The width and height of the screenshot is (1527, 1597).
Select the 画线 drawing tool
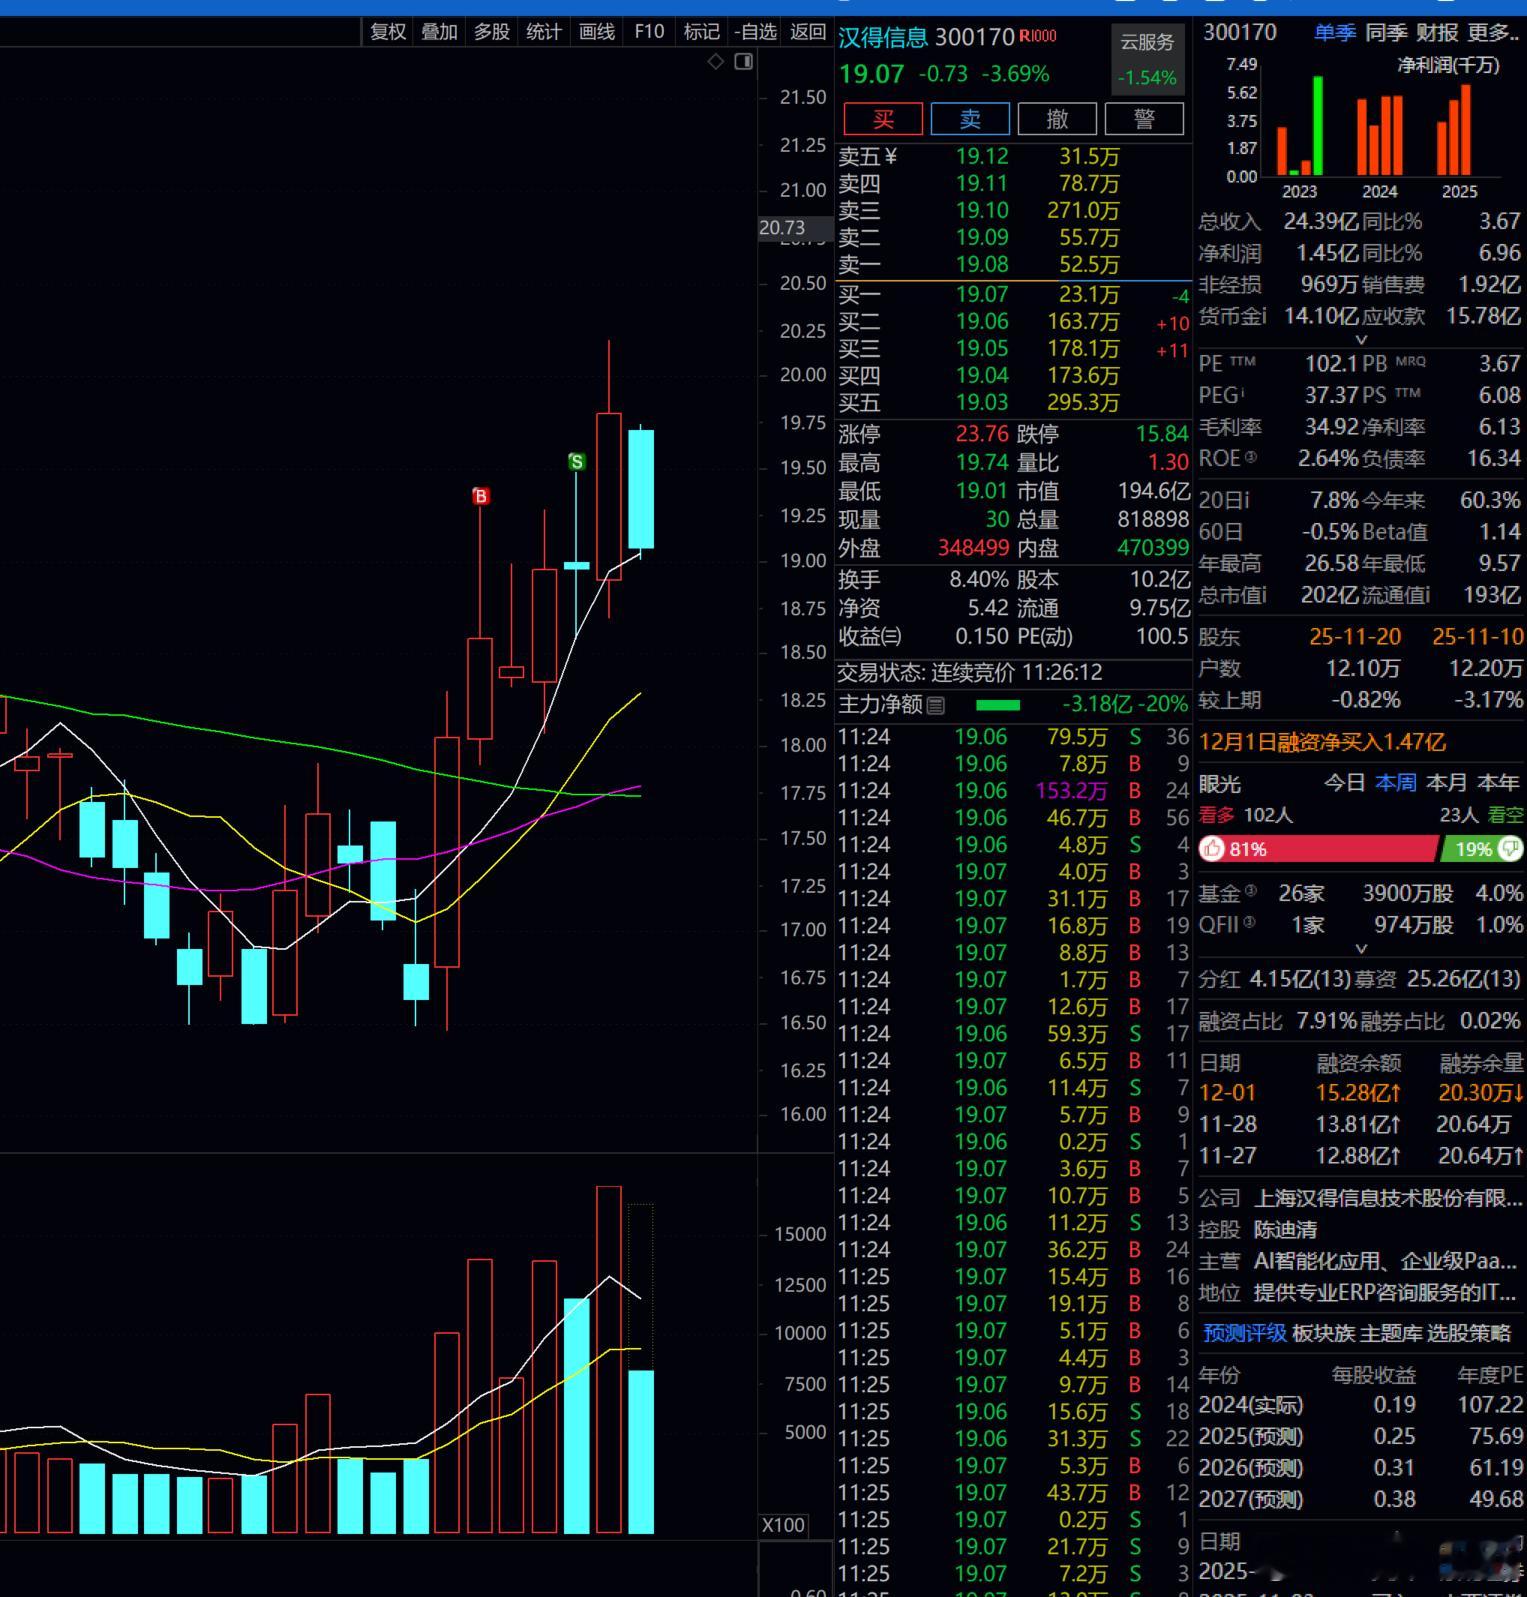tap(596, 32)
